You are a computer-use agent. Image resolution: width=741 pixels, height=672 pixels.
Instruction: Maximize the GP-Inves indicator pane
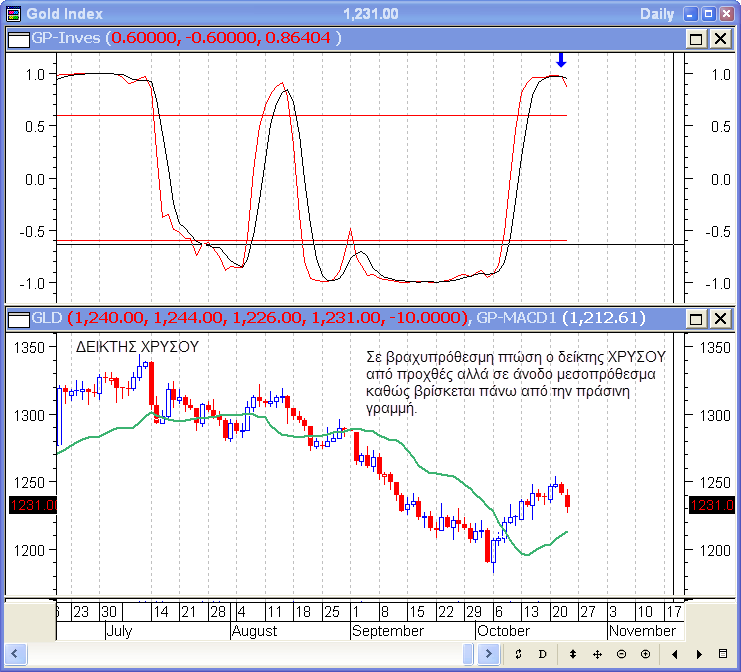696,38
